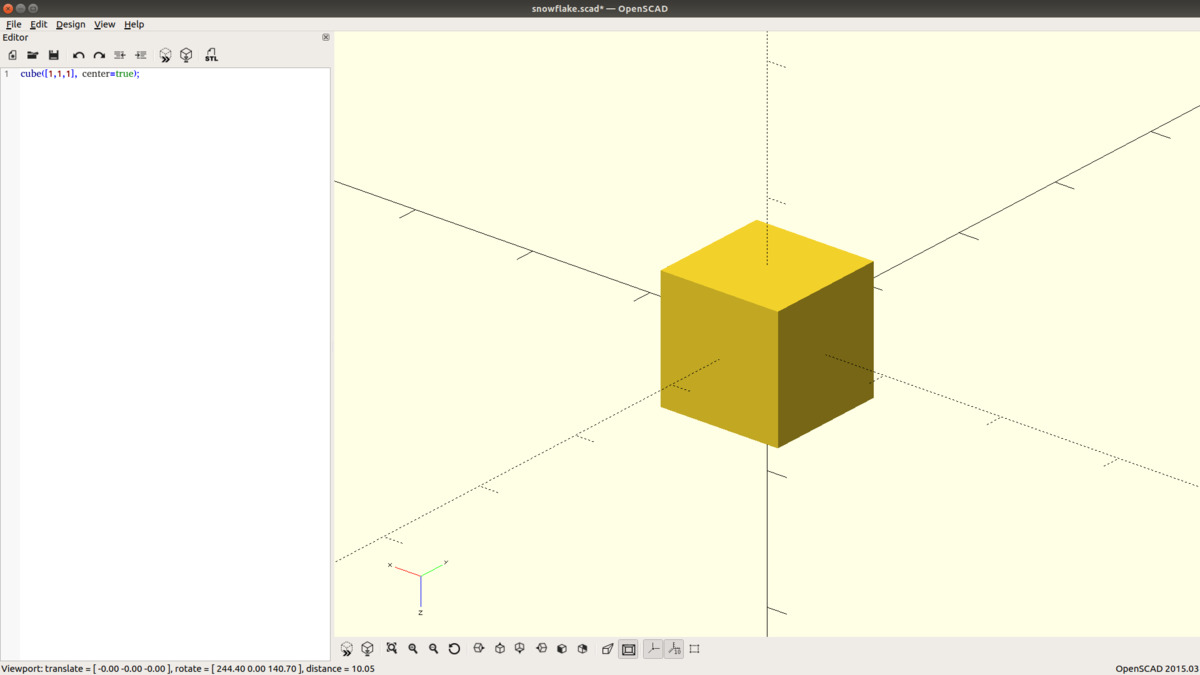Click the New file icon in editor toolbar

click(12, 55)
